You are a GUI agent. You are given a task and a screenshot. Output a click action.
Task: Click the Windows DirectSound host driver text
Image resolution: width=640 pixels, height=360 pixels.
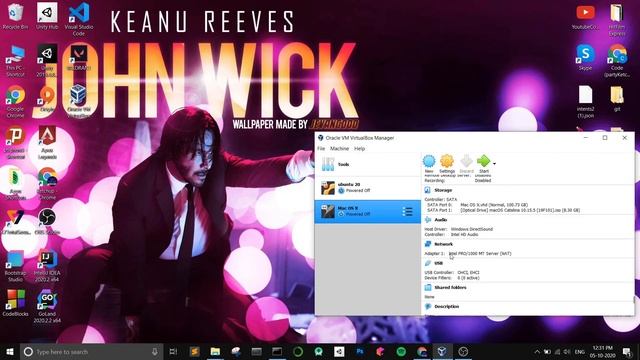pos(472,229)
